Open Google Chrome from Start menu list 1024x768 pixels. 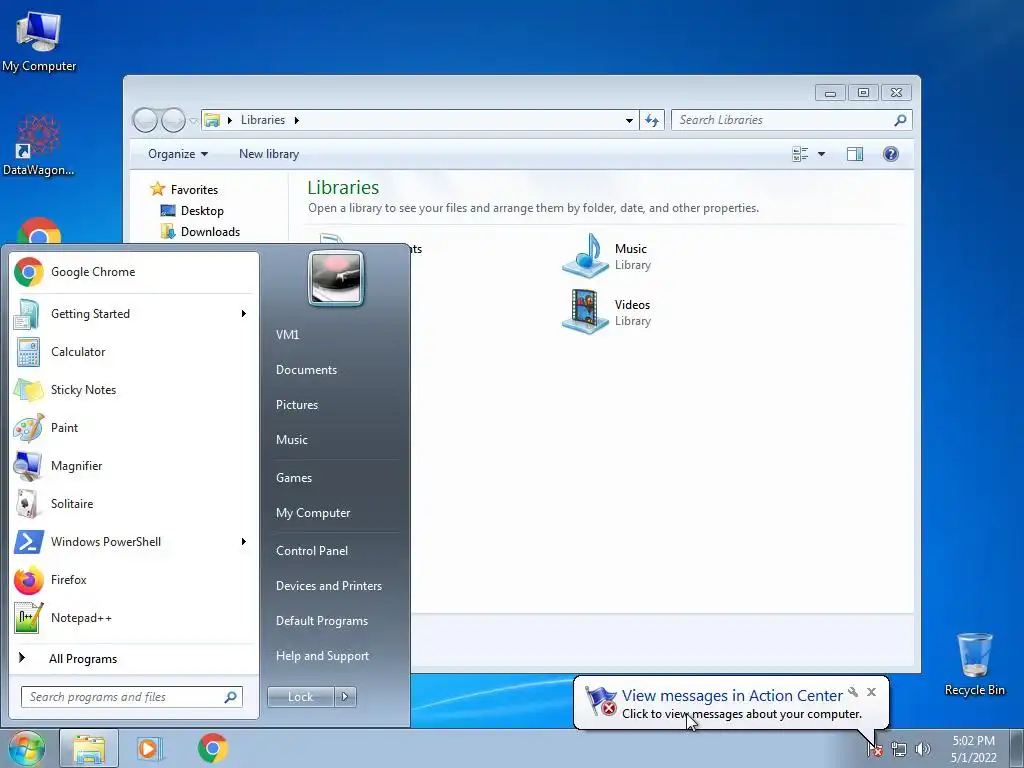pos(134,272)
